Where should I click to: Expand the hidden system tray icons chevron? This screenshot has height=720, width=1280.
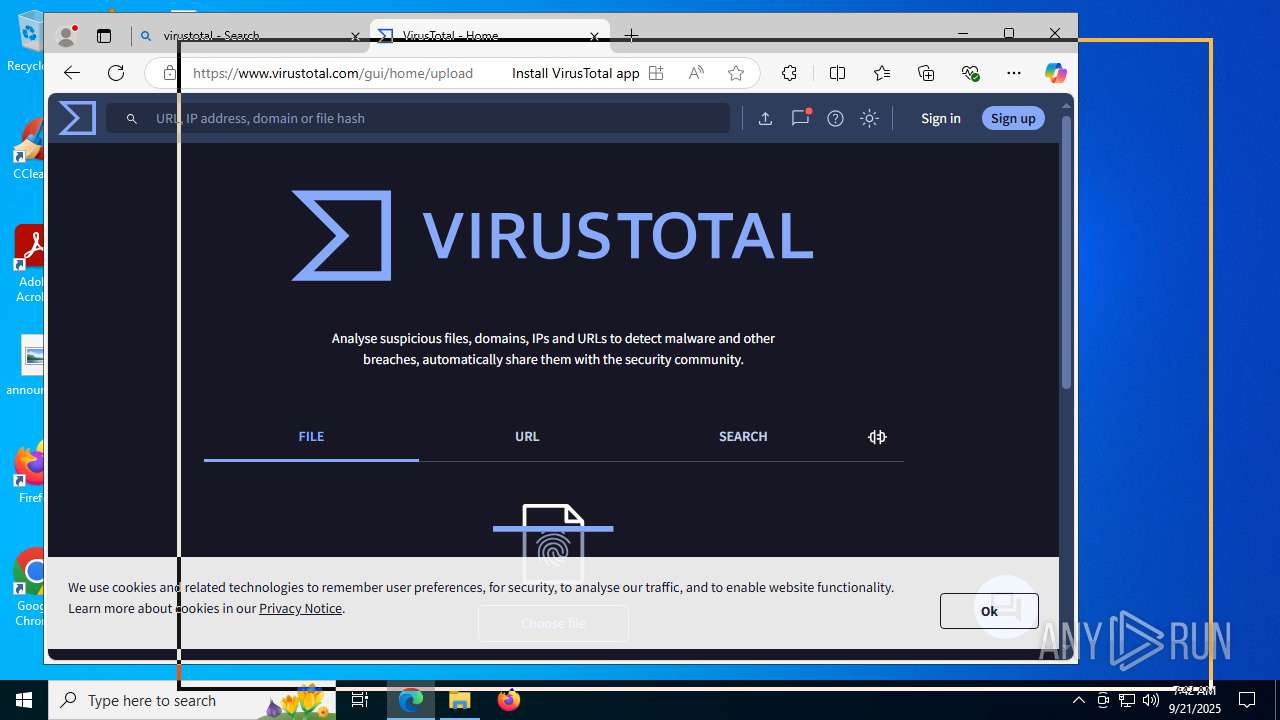[1078, 700]
